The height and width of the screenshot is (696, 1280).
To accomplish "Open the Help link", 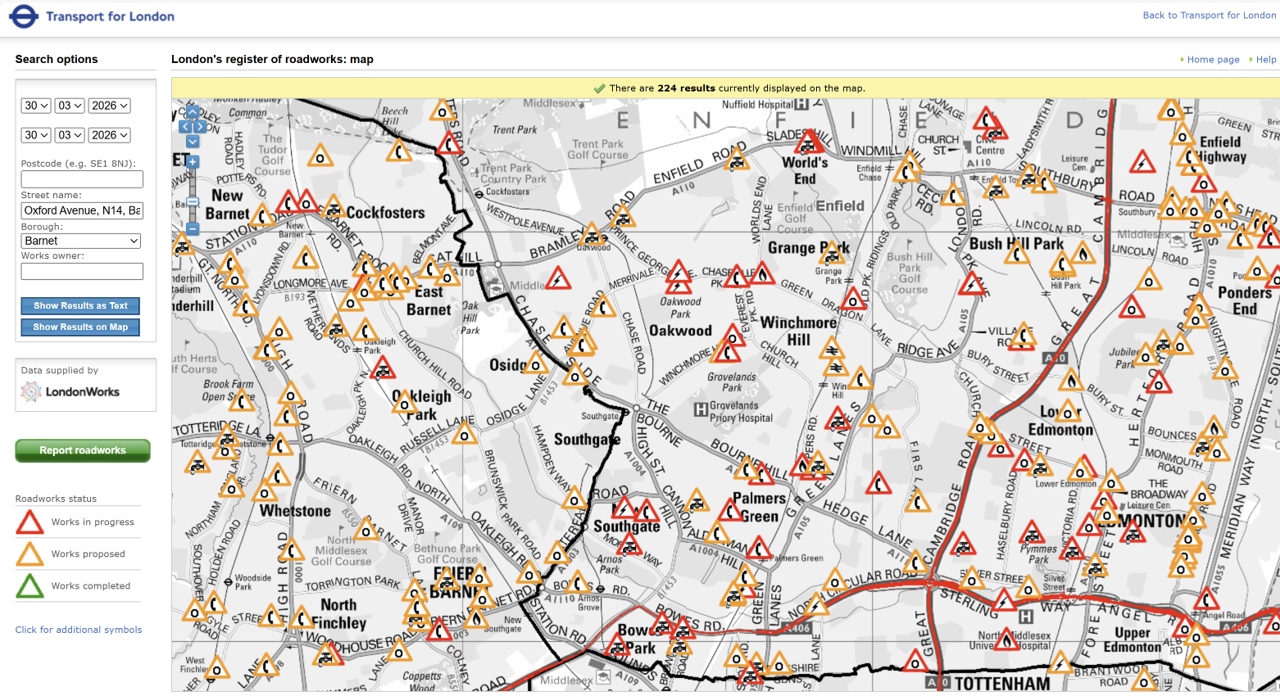I will (1265, 60).
